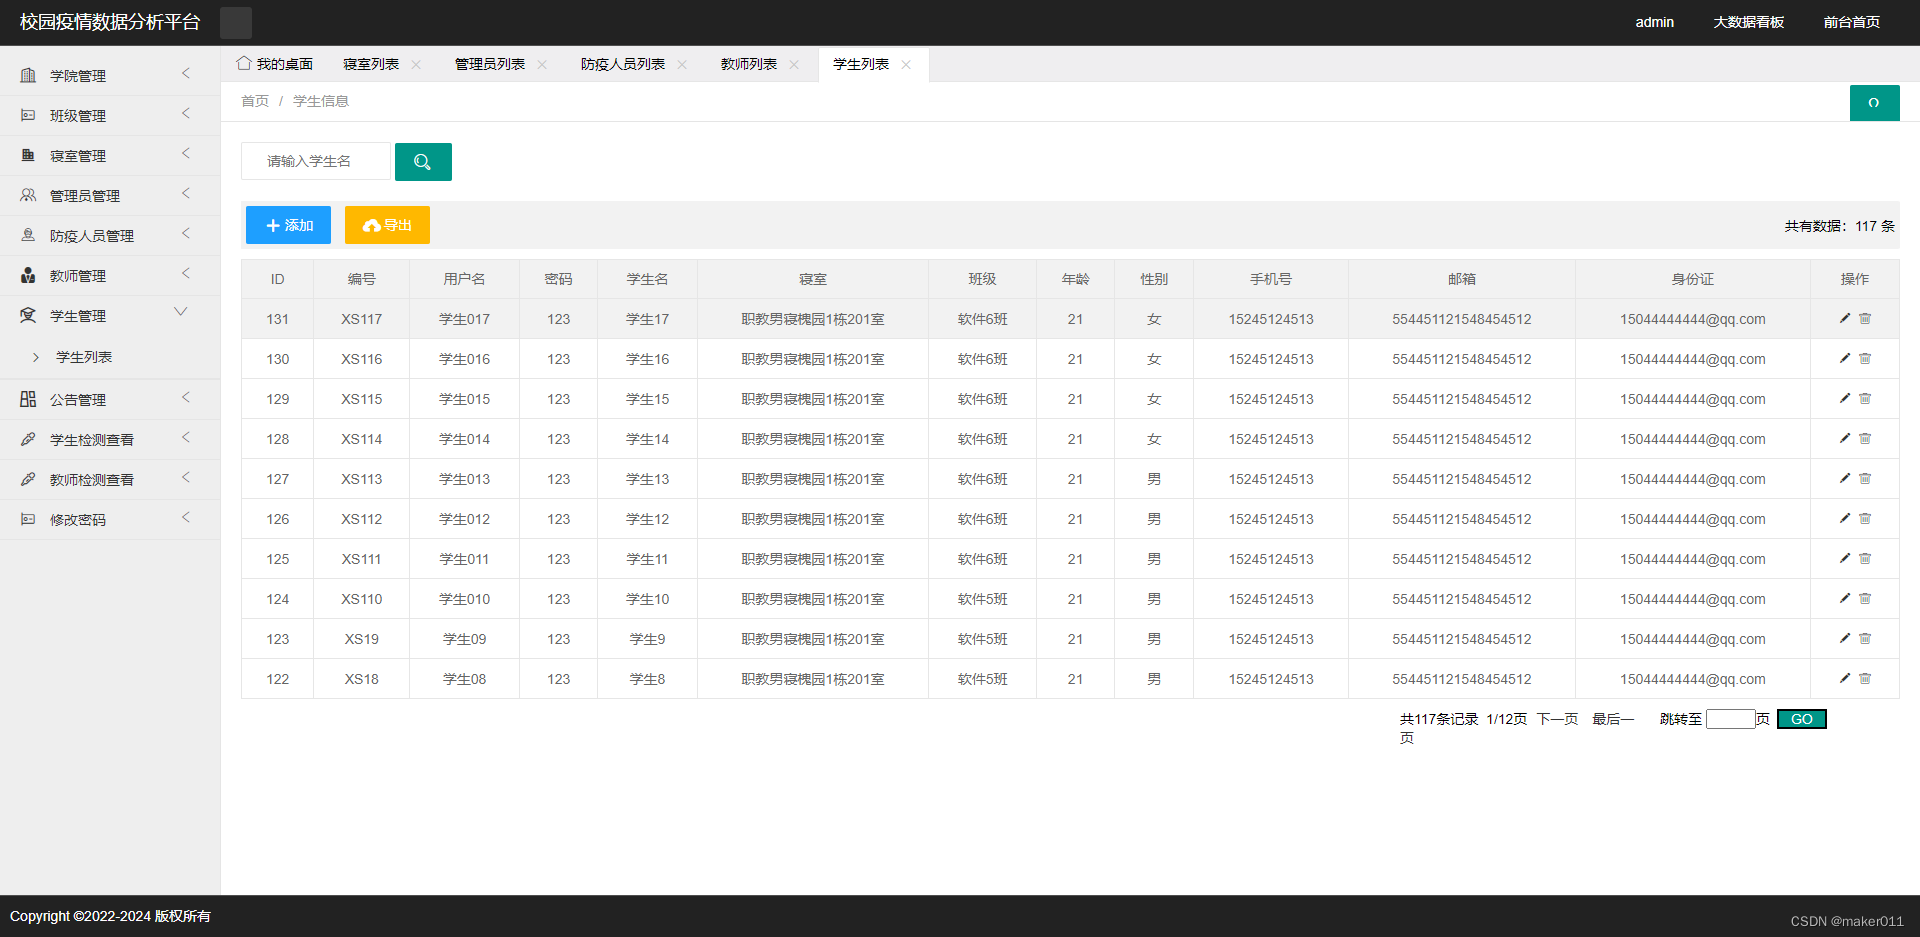The width and height of the screenshot is (1920, 937).
Task: Click the green refresh button
Action: pyautogui.click(x=1874, y=103)
